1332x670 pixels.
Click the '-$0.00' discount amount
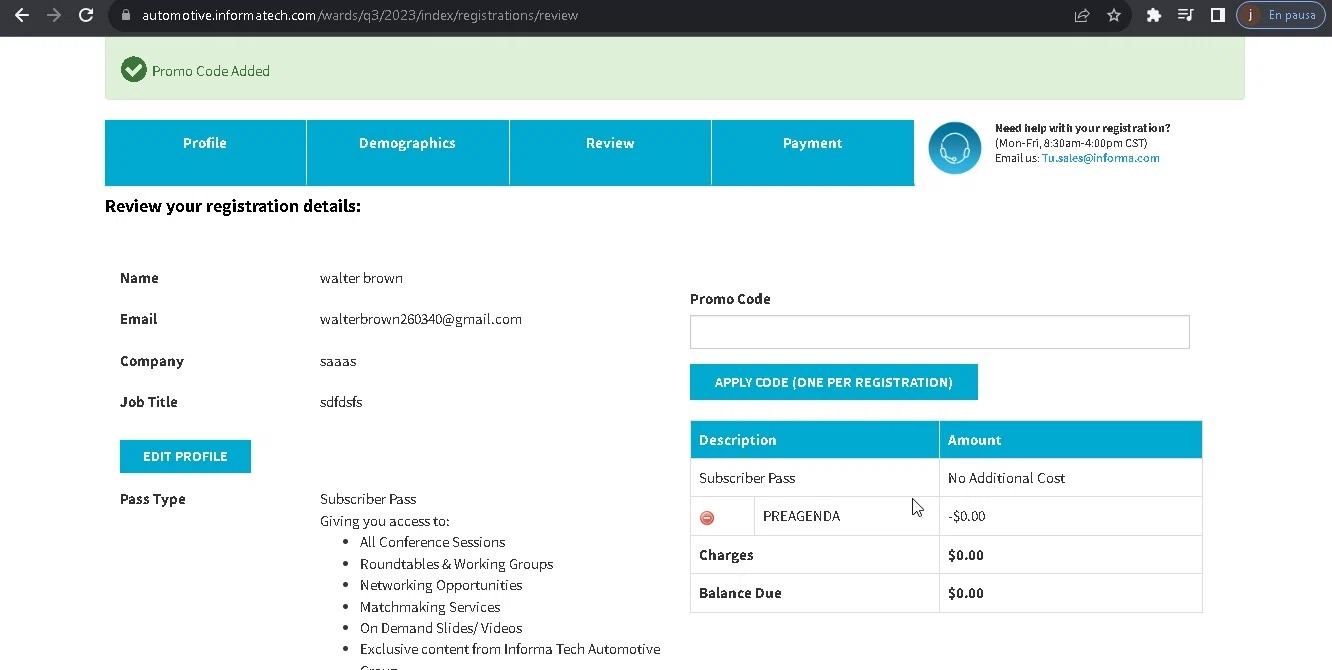pos(966,516)
